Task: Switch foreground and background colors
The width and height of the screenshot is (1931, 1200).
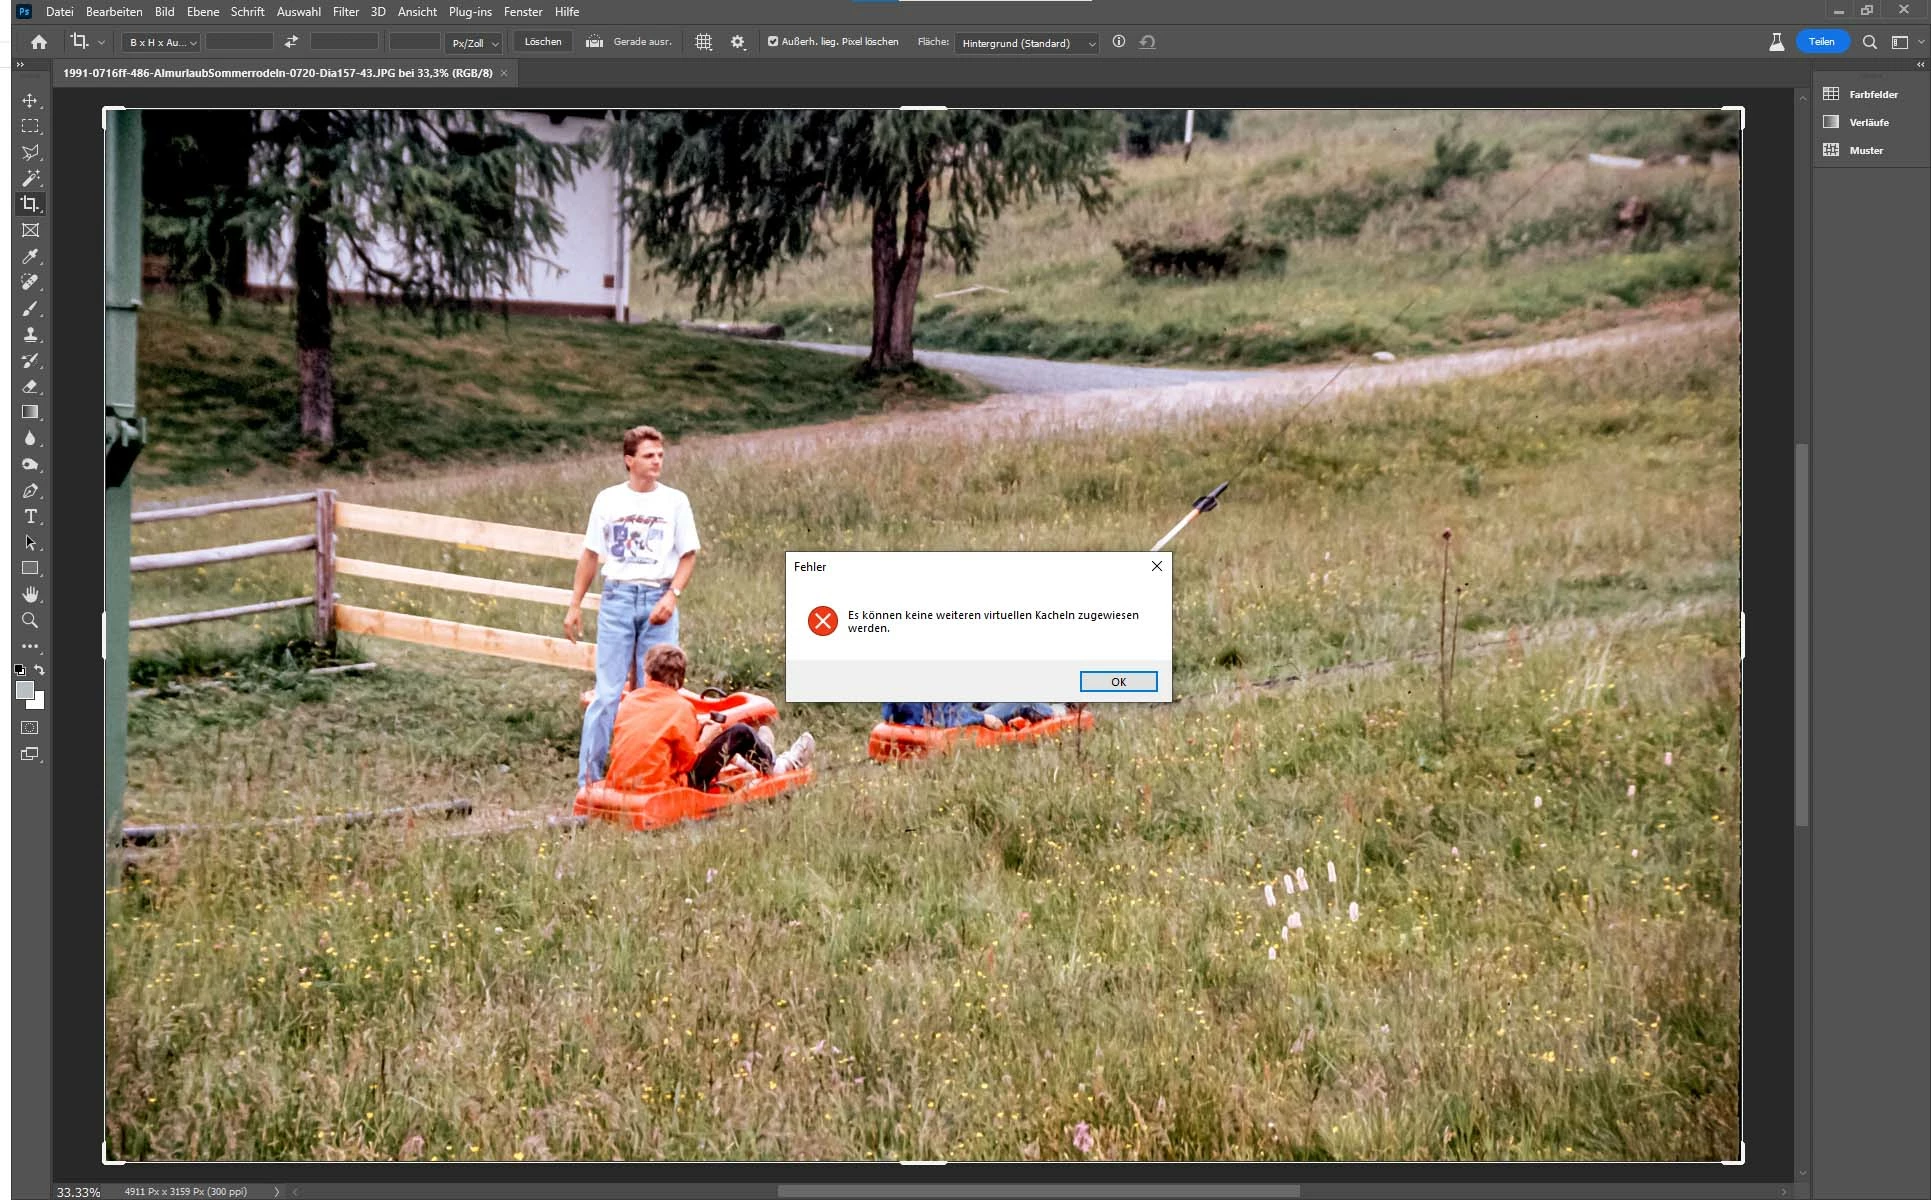Action: coord(40,670)
